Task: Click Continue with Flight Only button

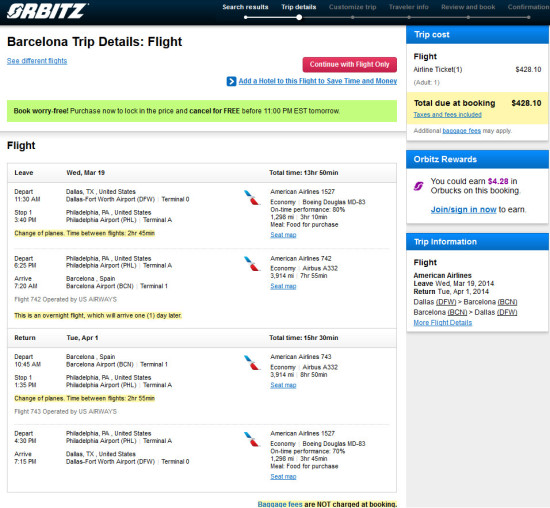Action: (350, 65)
